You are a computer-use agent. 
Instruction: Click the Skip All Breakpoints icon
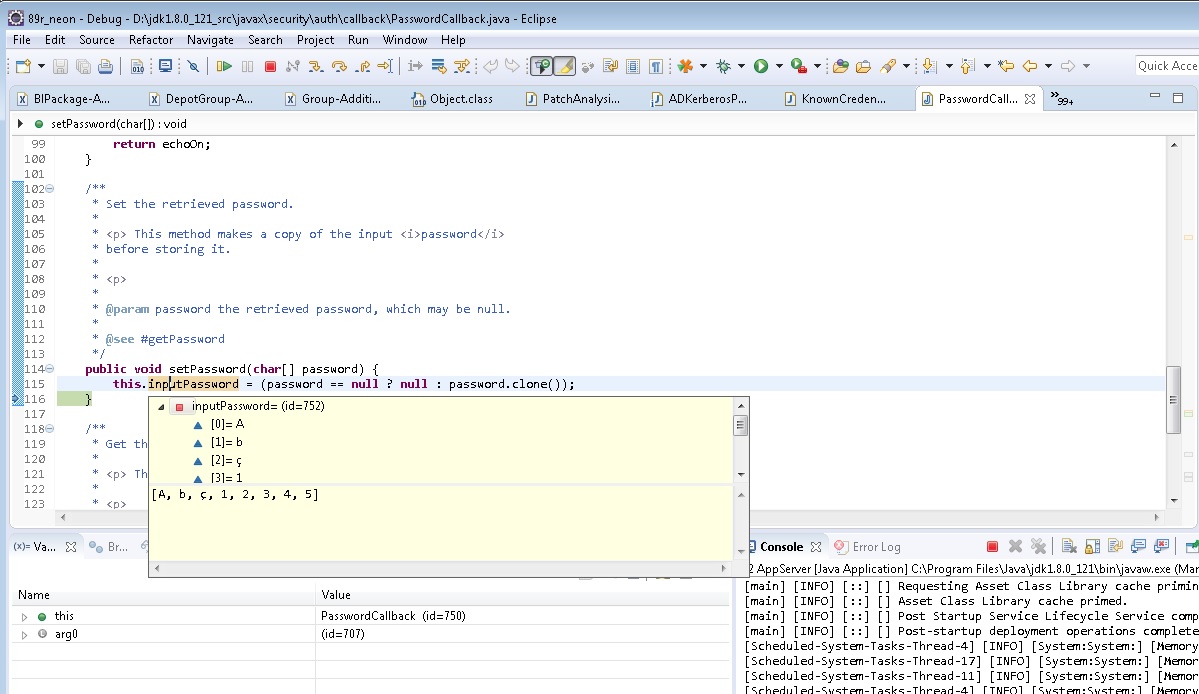(x=193, y=66)
